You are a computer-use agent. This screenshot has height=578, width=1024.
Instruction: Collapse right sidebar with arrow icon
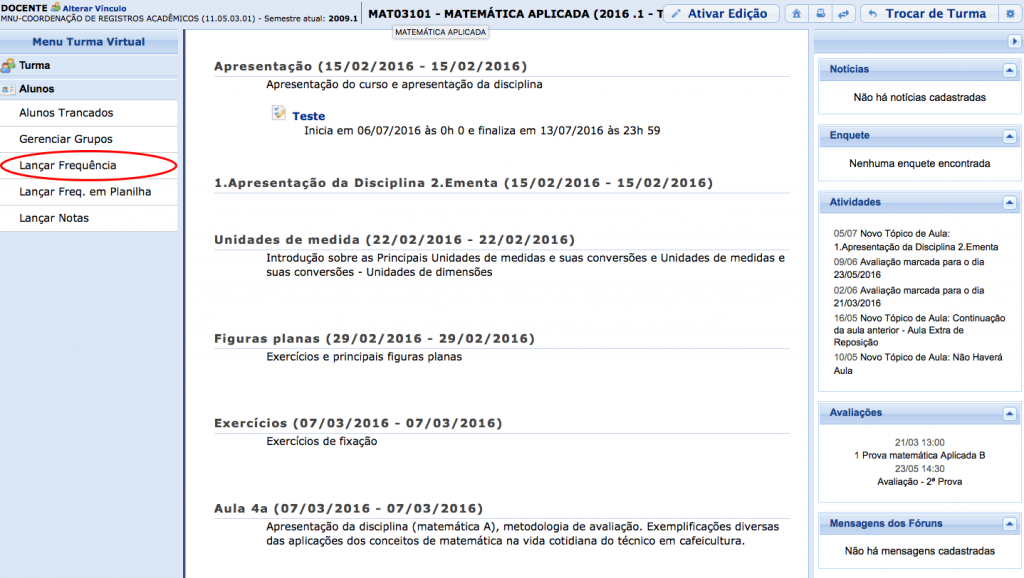coord(1014,41)
